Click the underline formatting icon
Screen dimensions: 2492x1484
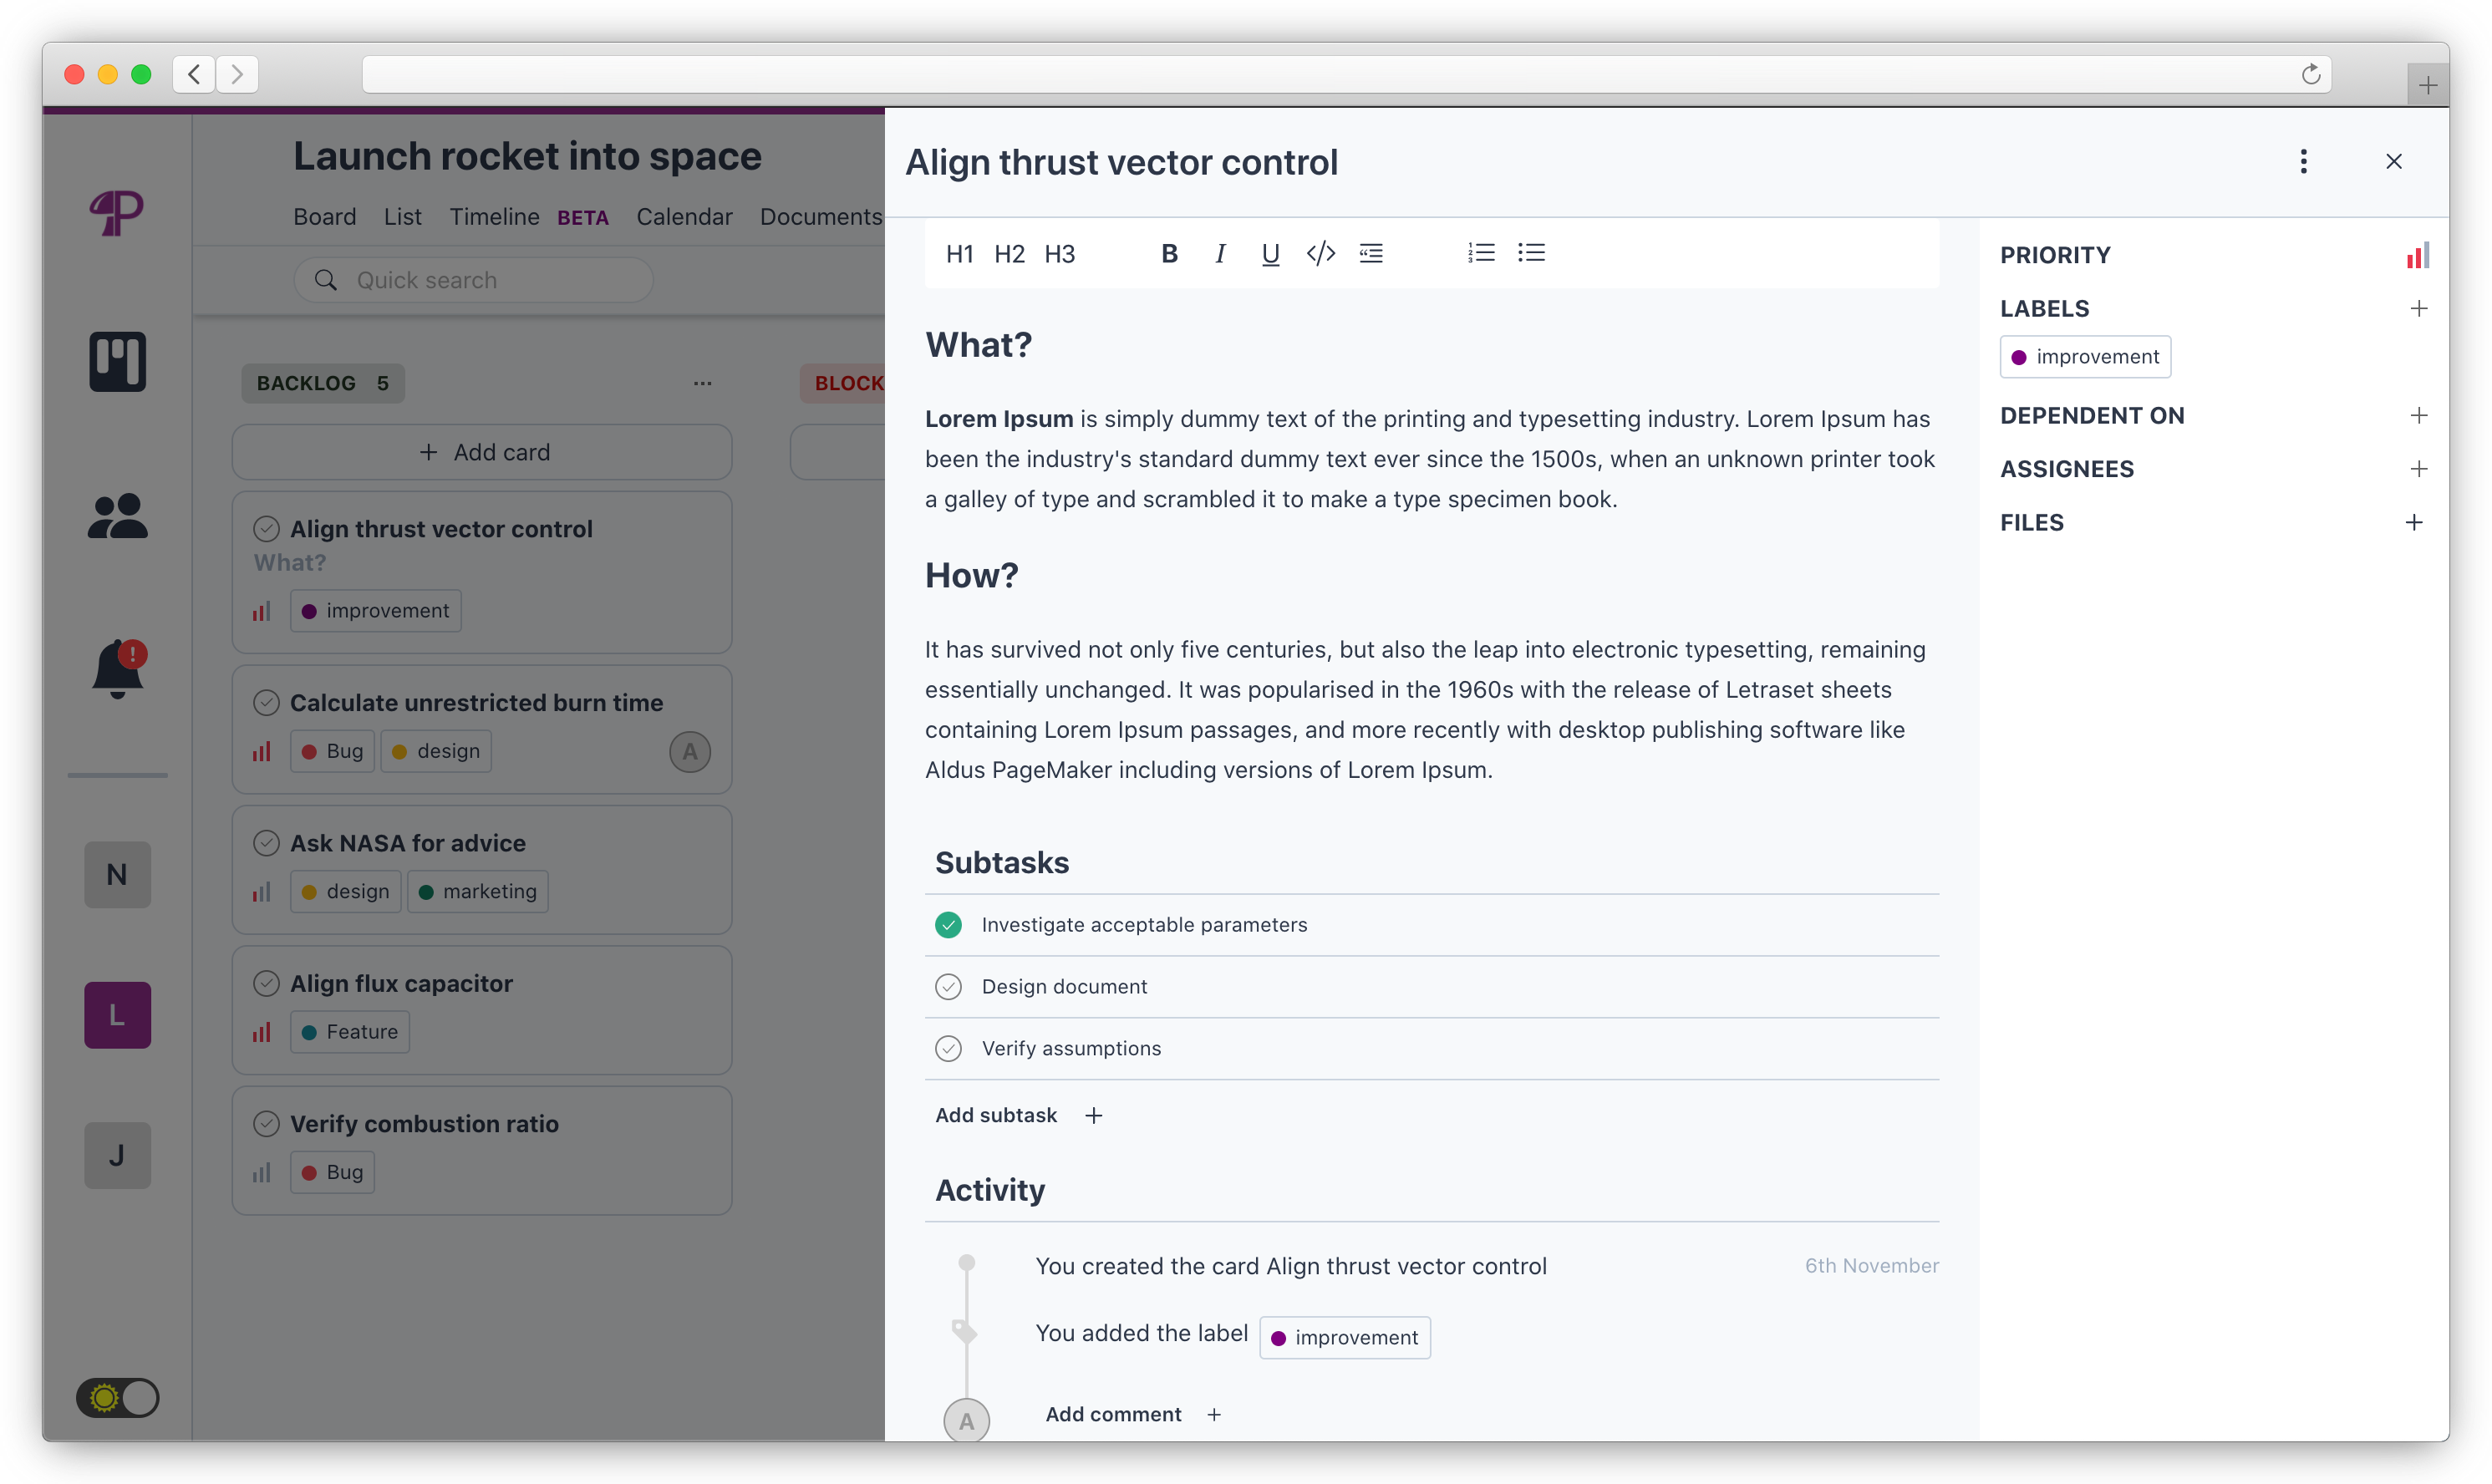click(x=1270, y=254)
